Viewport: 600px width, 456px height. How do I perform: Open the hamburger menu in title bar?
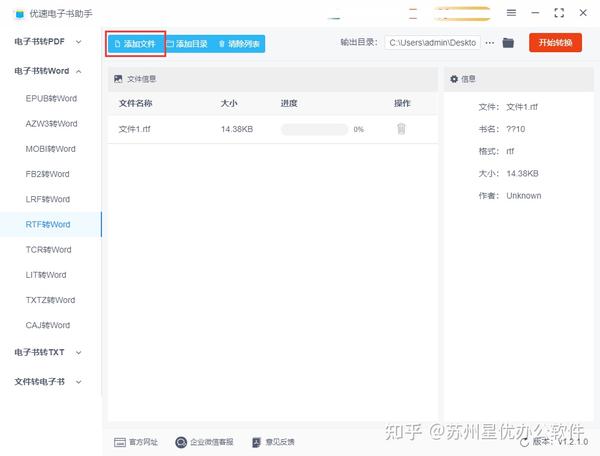pyautogui.click(x=511, y=13)
